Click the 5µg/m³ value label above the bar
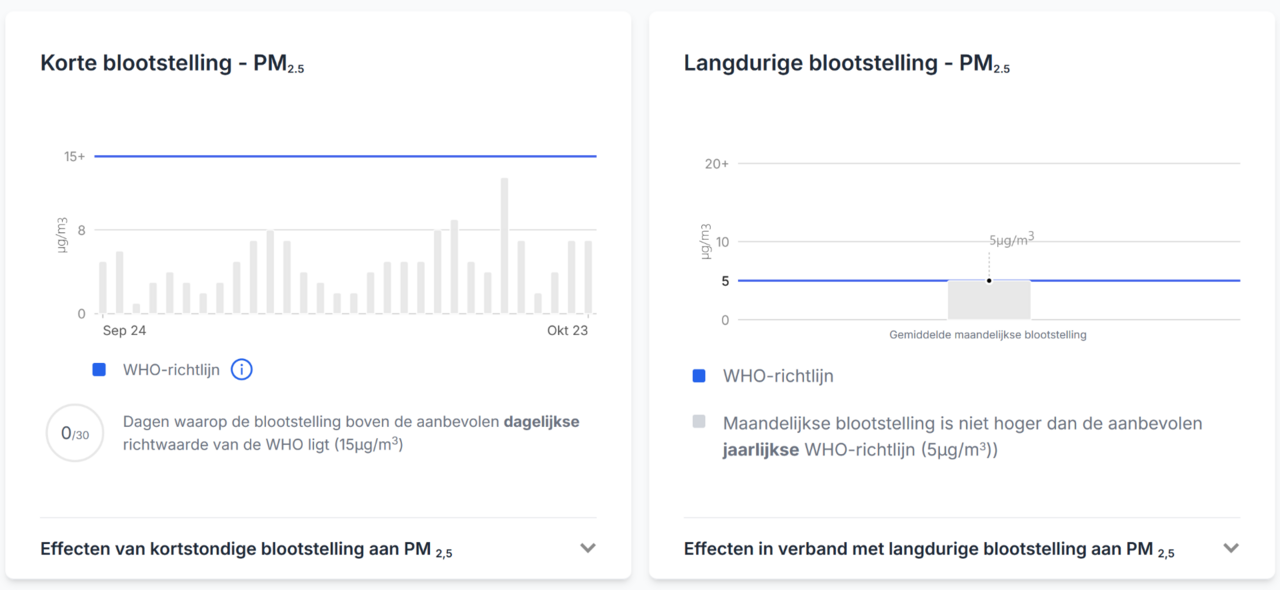Screen dimensions: 1280x590 coord(1011,239)
